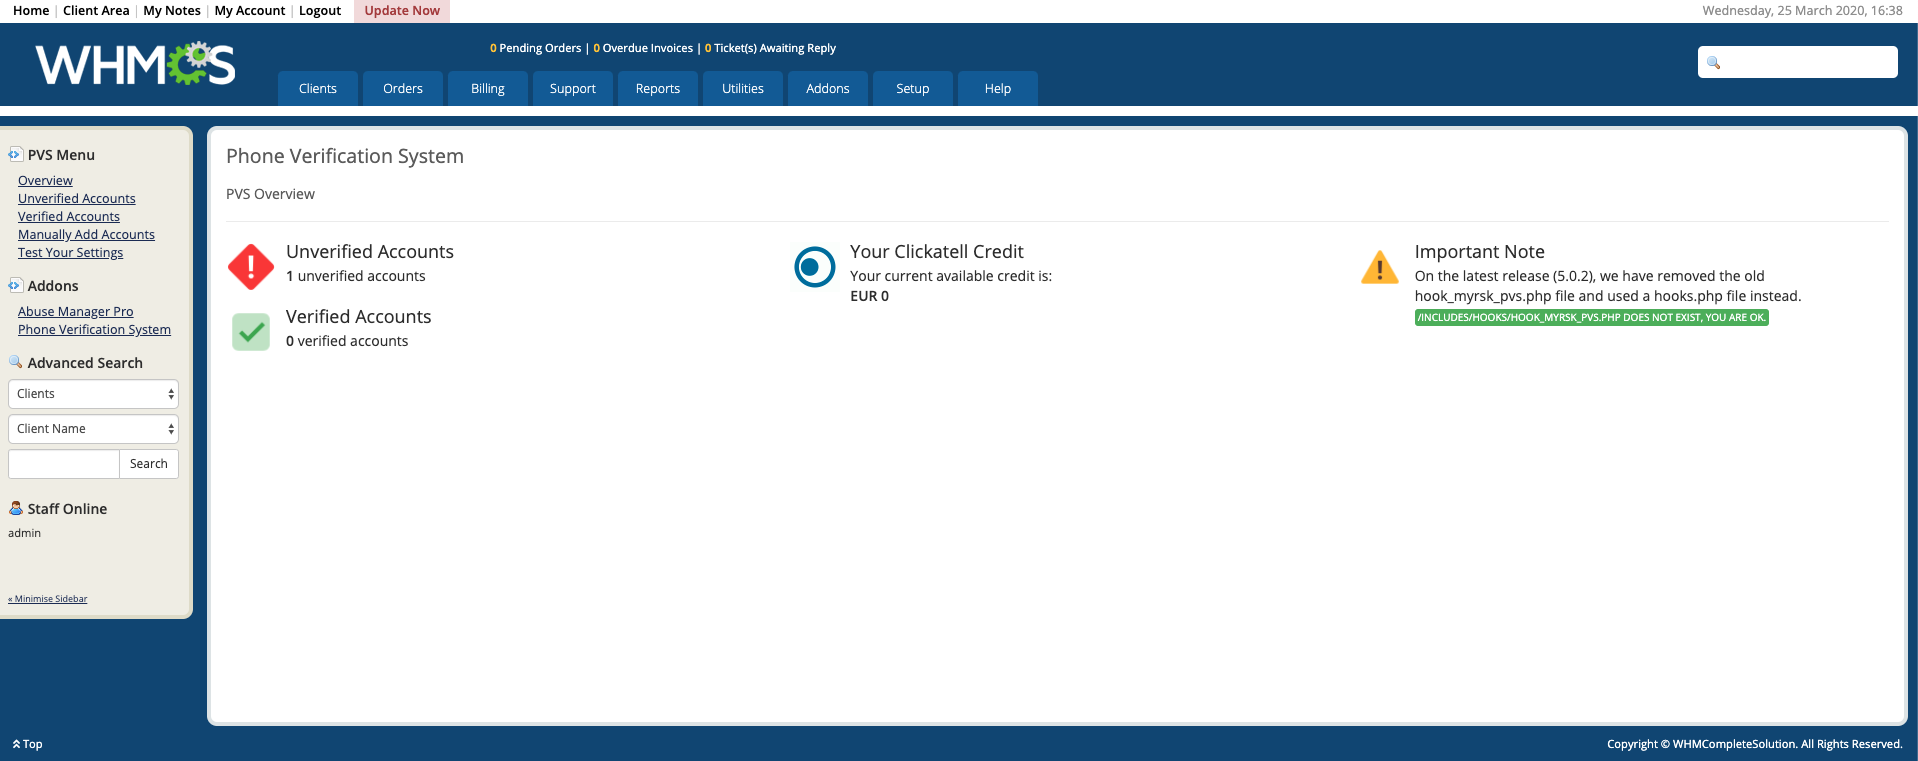This screenshot has height=761, width=1918.
Task: Click the Verified Accounts heading
Action: (358, 317)
